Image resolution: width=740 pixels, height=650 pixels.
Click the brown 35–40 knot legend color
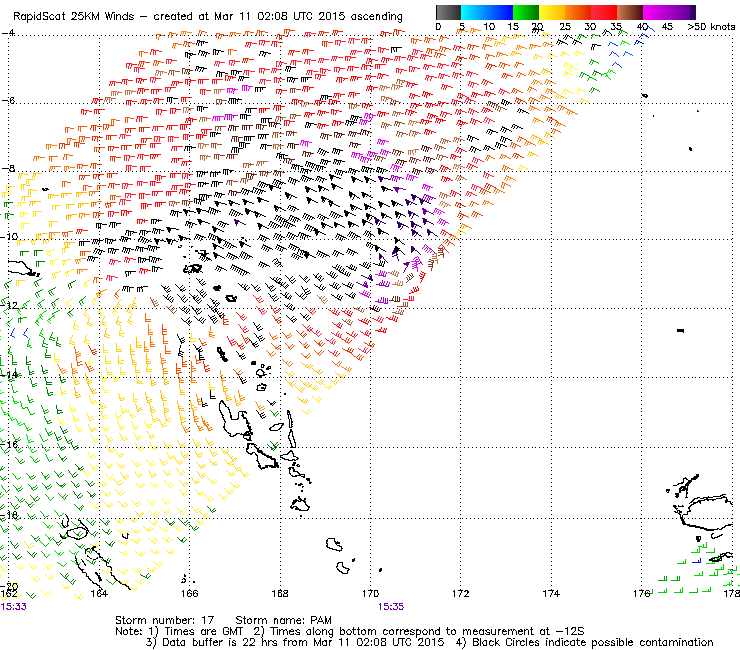[630, 12]
